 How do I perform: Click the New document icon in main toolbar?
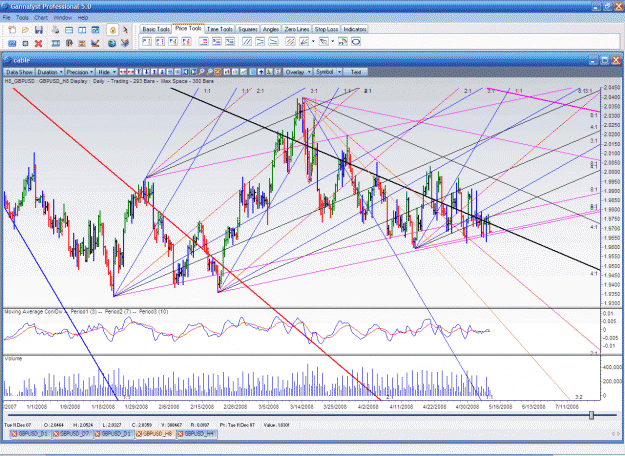pos(12,30)
